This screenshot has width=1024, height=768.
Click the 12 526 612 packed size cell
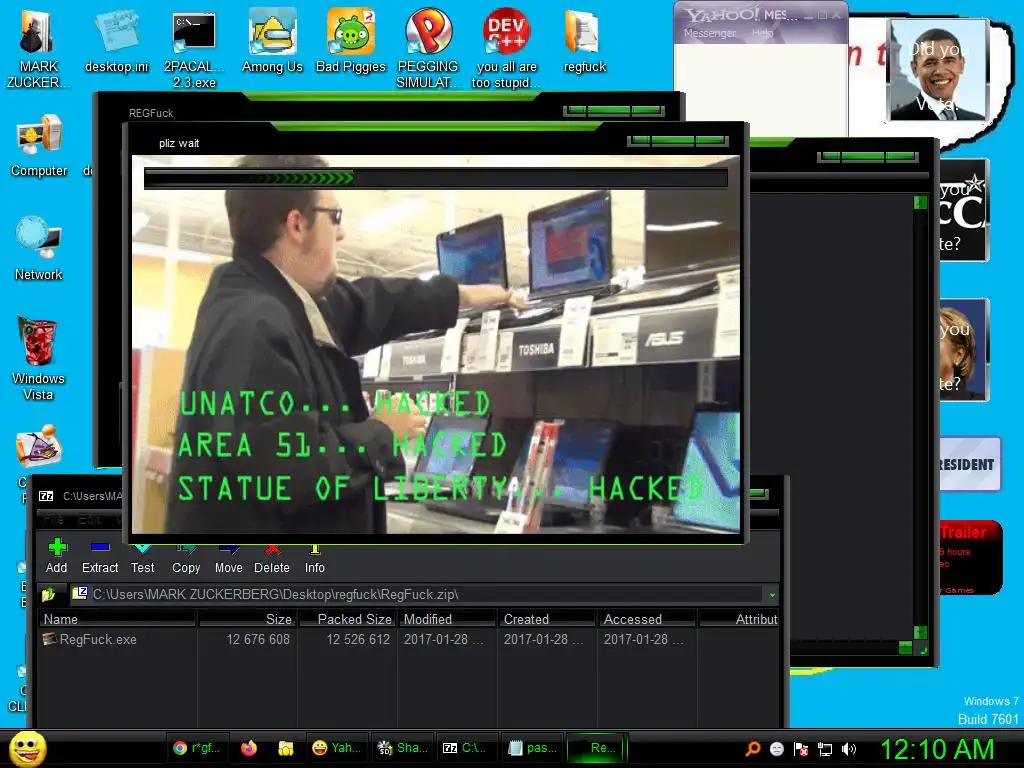[358, 639]
